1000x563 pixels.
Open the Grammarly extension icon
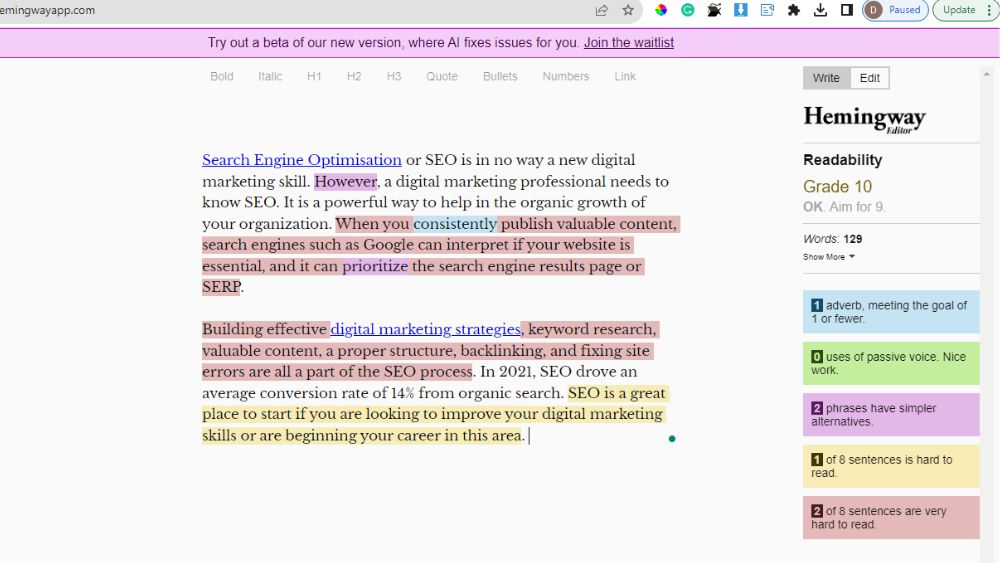click(x=688, y=10)
